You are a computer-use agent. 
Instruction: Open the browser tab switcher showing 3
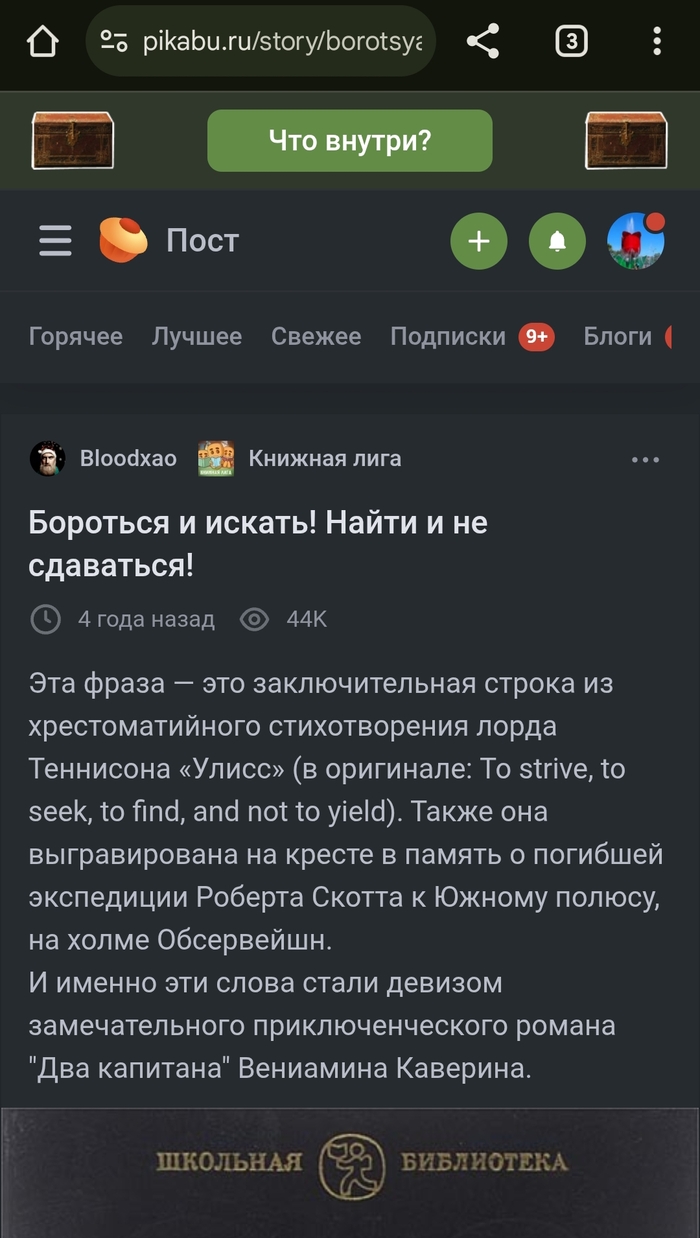tap(571, 42)
